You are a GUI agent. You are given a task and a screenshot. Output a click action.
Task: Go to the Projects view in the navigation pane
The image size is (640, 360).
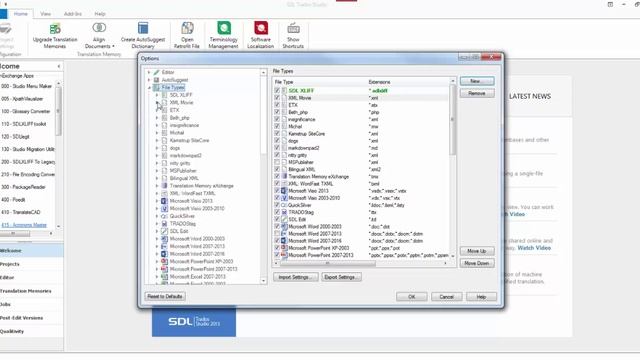point(31,264)
